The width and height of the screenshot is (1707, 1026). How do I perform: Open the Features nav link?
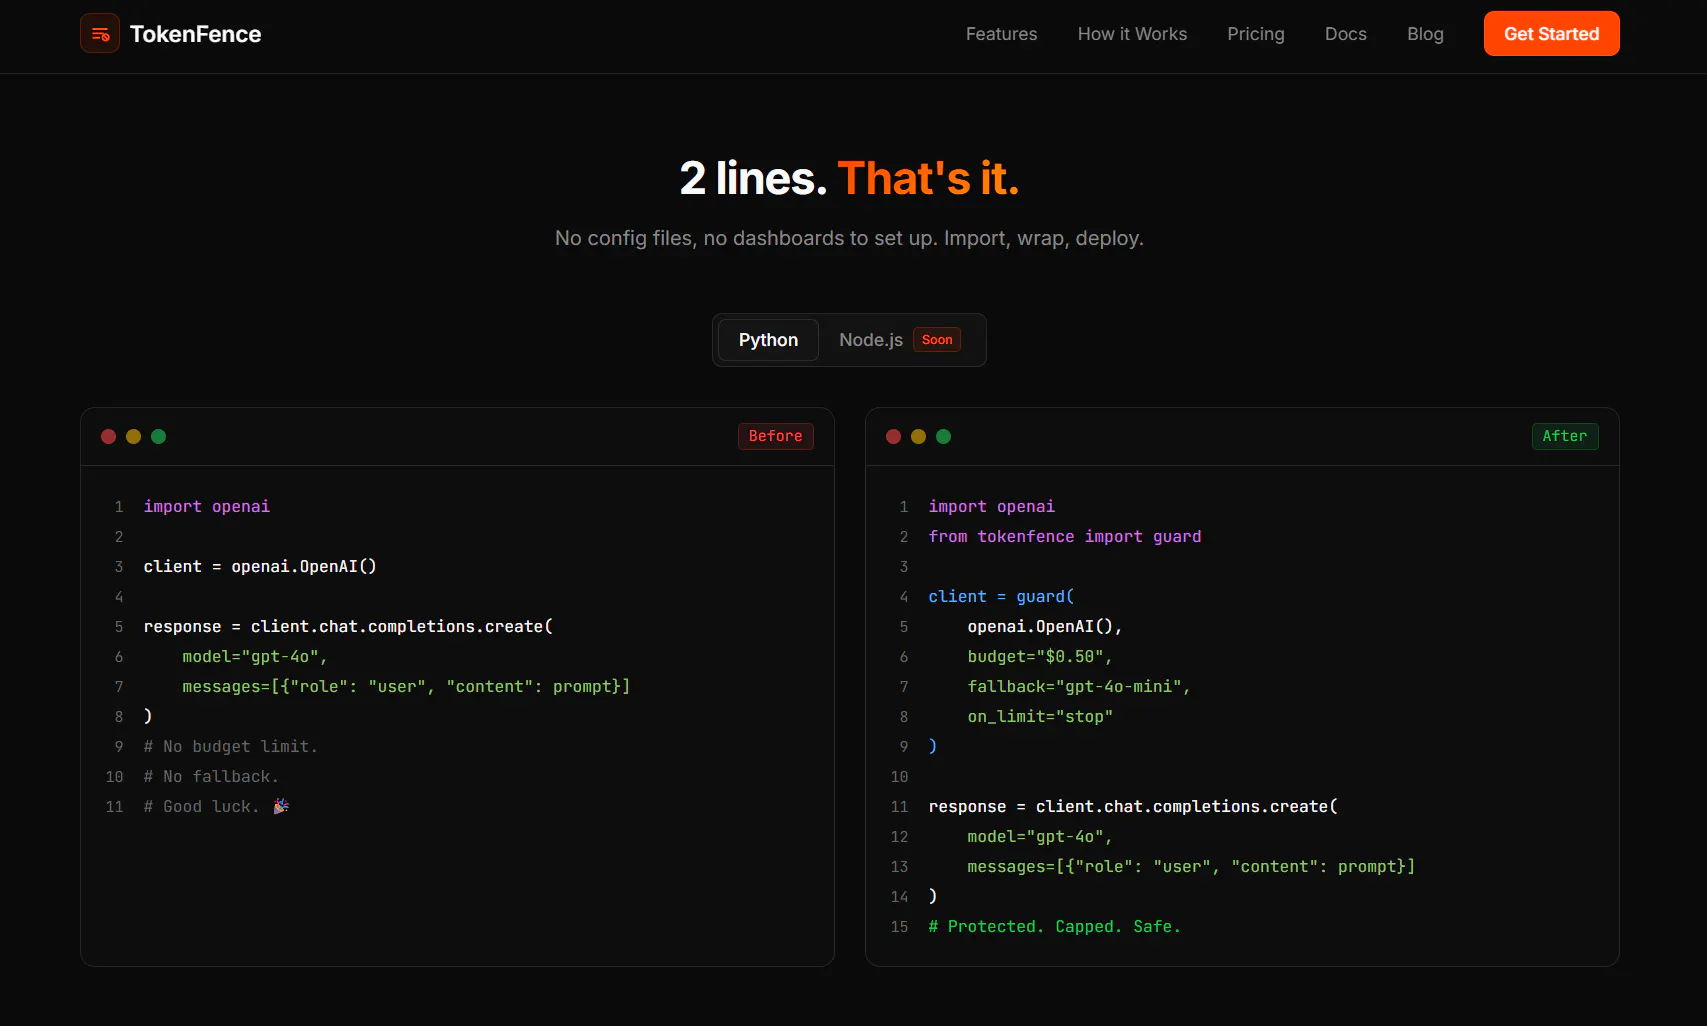pyautogui.click(x=1001, y=34)
